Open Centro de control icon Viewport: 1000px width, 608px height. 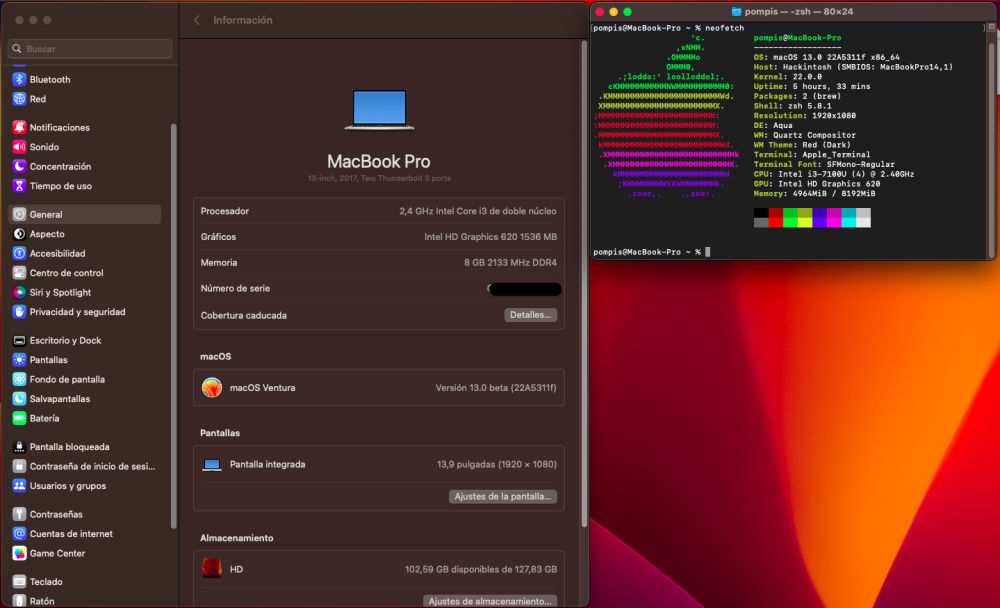[19, 272]
